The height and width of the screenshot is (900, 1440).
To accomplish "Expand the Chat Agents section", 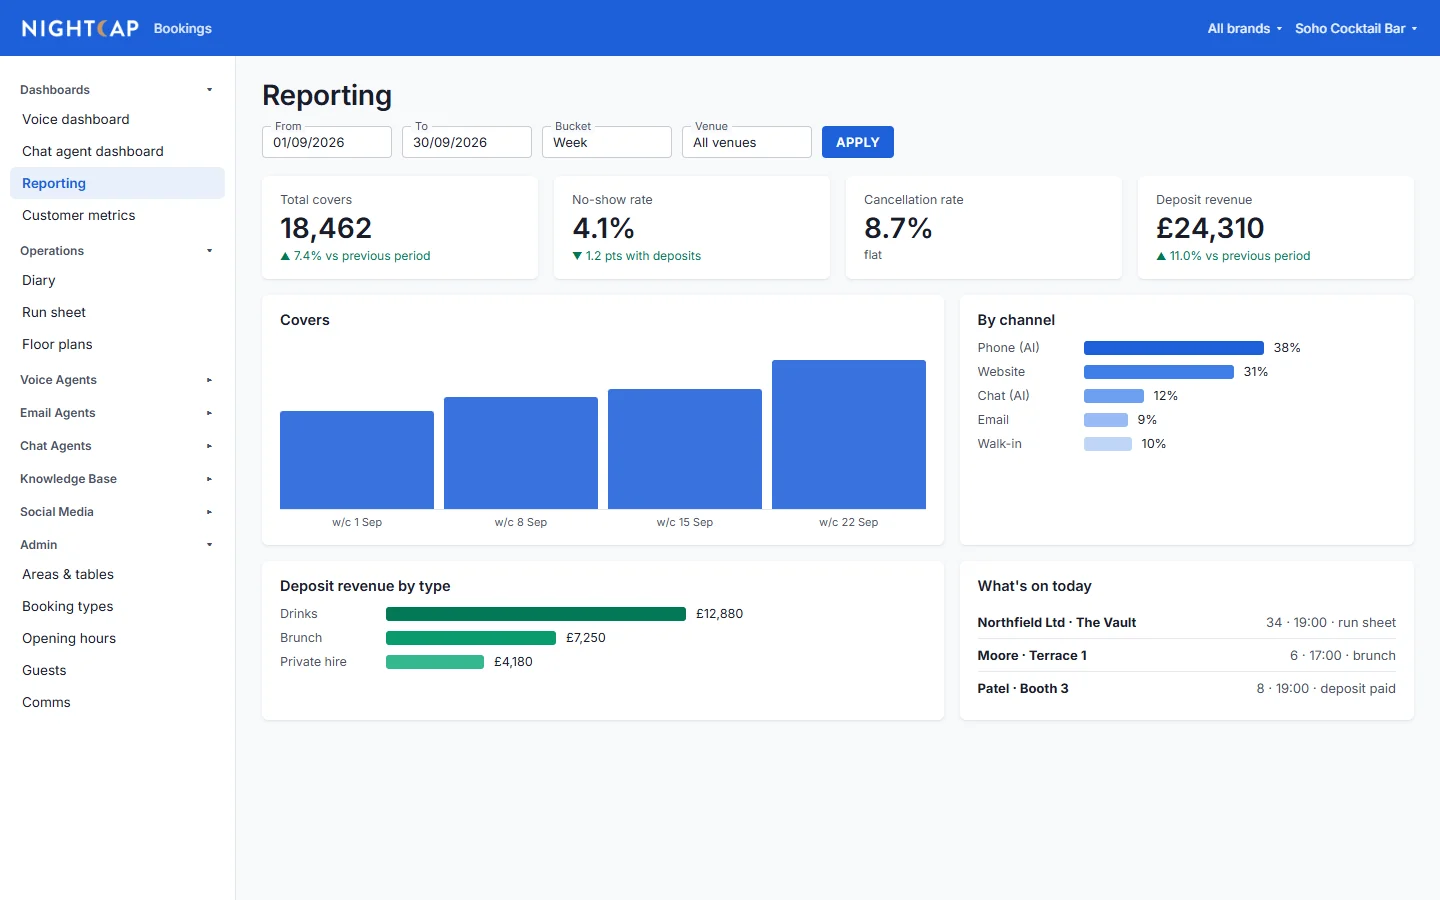I will 117,446.
